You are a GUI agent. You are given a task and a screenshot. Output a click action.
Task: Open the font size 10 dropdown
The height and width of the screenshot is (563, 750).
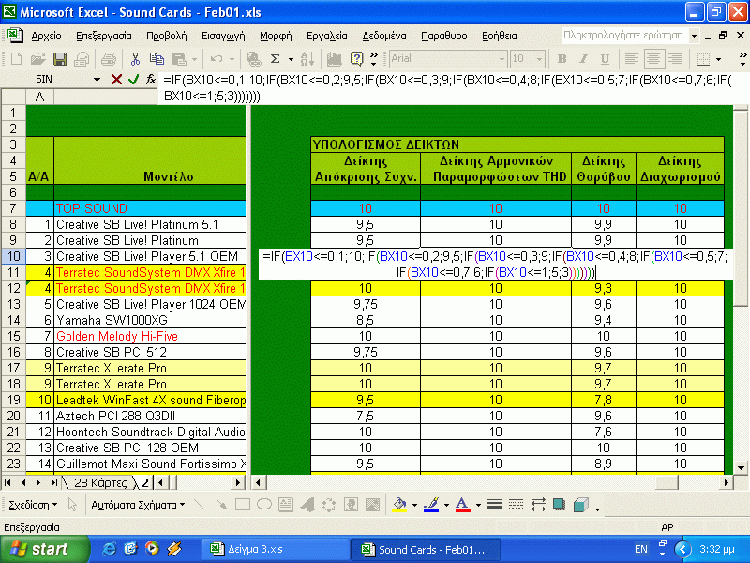(x=540, y=59)
